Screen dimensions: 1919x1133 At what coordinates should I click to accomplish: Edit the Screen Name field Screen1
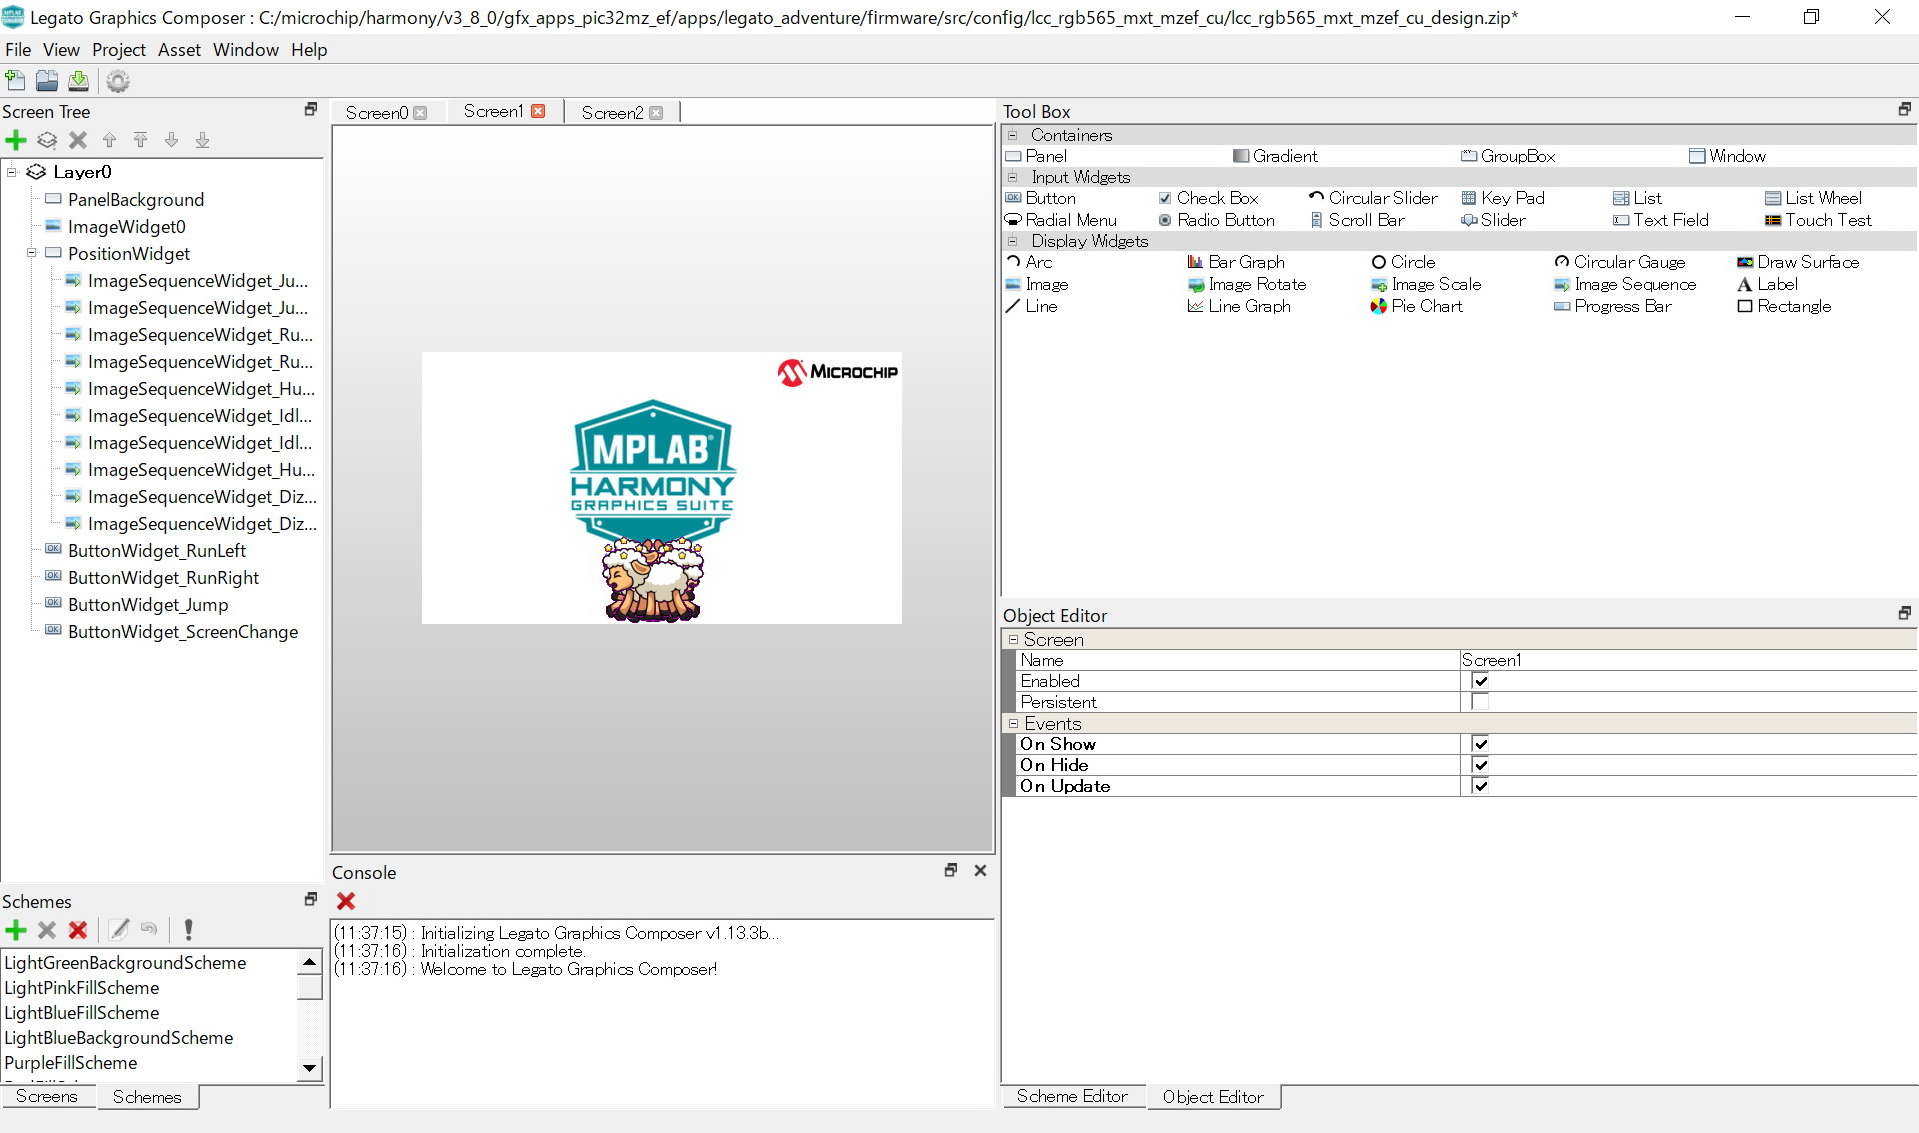pos(1688,660)
